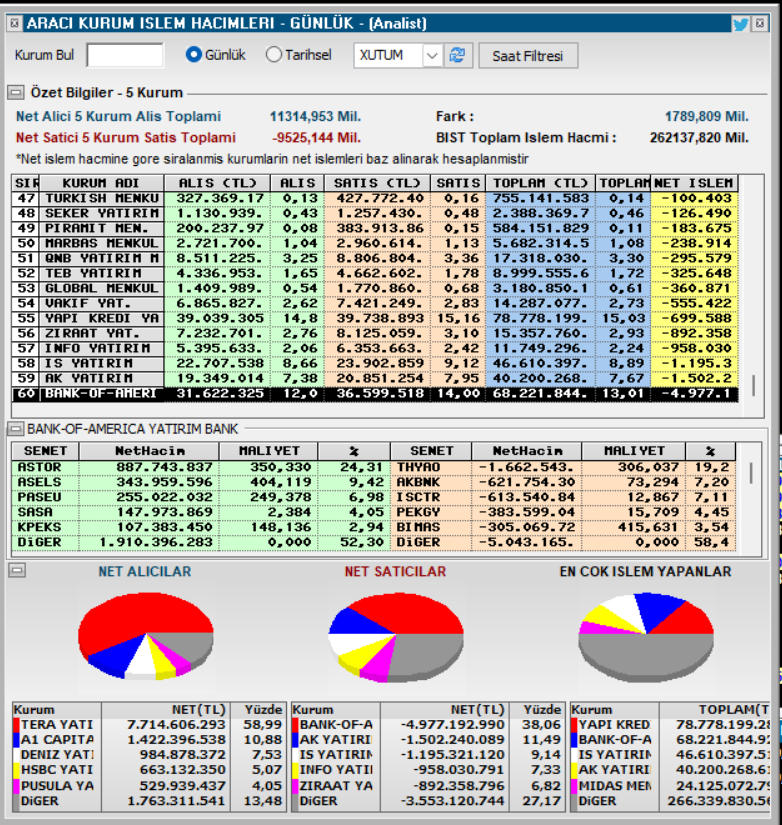Click the yellow swatch next to HSBC YATI

pyautogui.click(x=16, y=770)
